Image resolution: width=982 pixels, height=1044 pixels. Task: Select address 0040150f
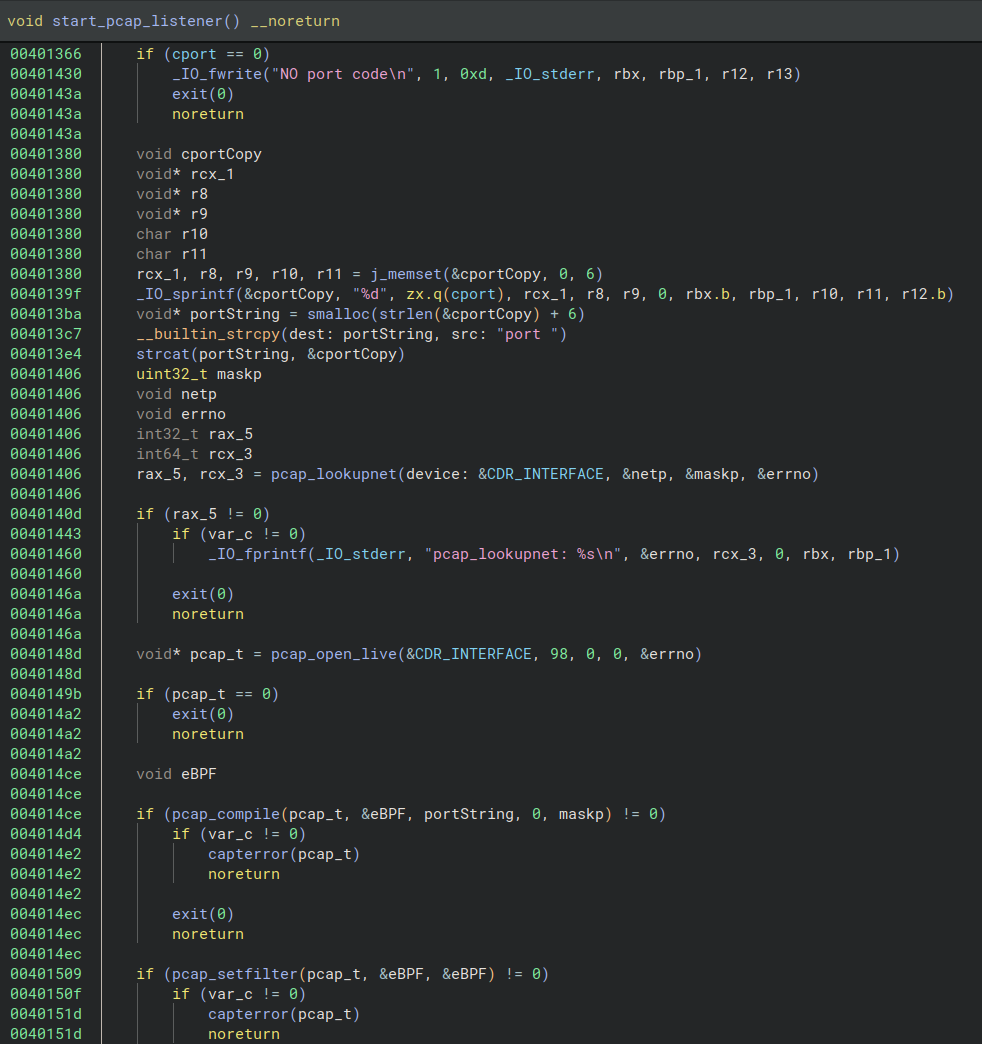point(46,993)
